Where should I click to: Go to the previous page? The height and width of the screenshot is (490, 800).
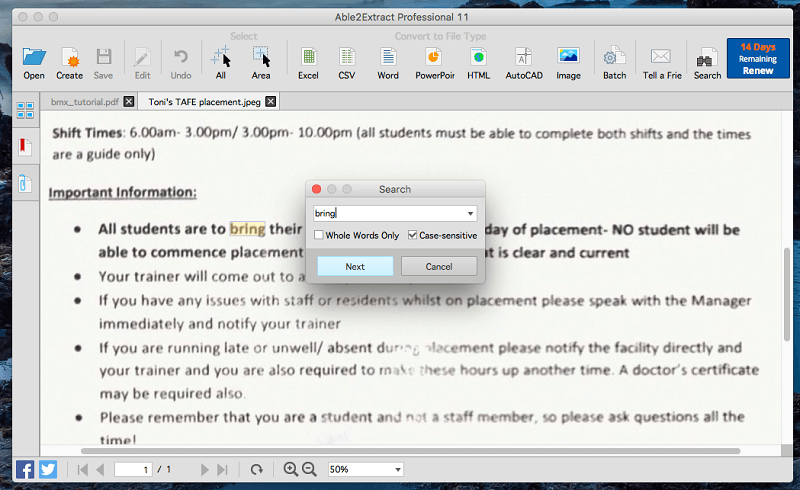100,469
